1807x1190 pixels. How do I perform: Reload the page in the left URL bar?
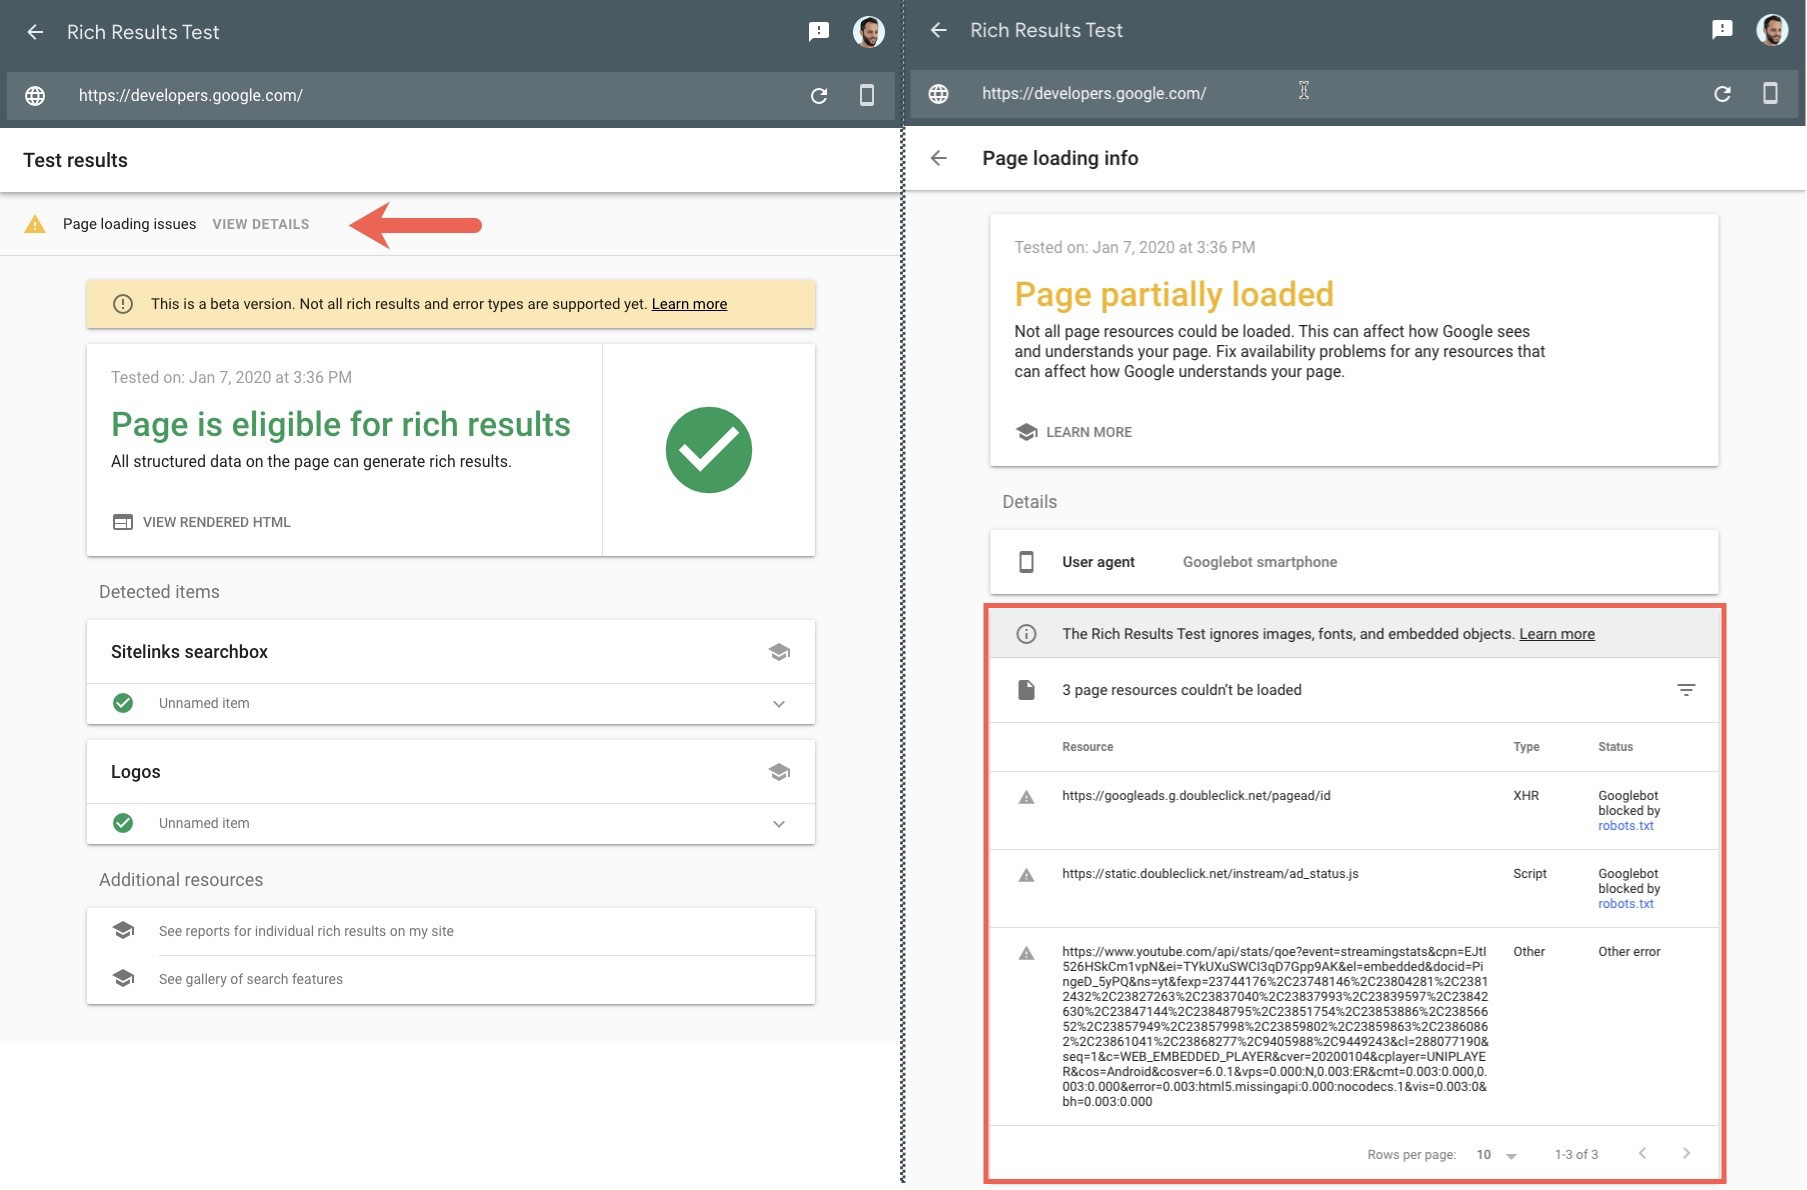click(x=818, y=95)
